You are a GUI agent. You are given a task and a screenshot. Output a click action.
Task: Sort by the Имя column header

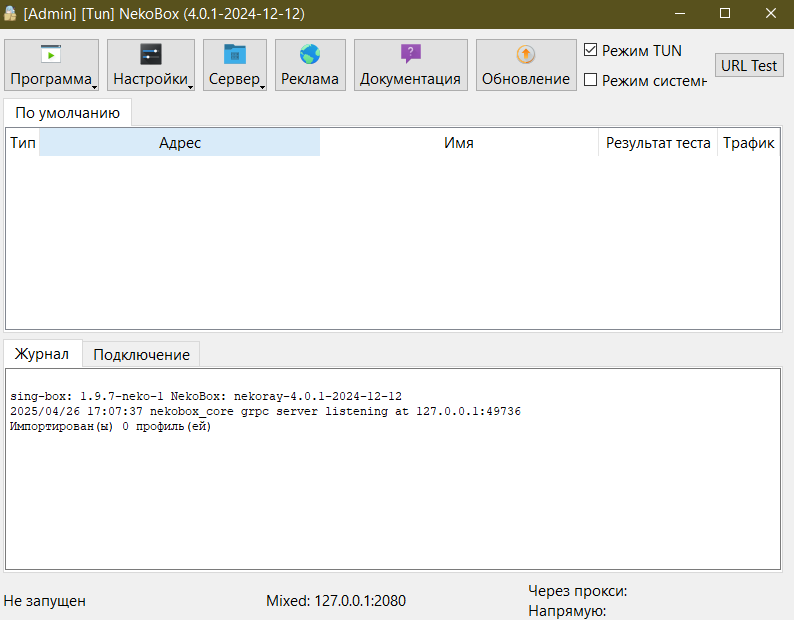[459, 143]
